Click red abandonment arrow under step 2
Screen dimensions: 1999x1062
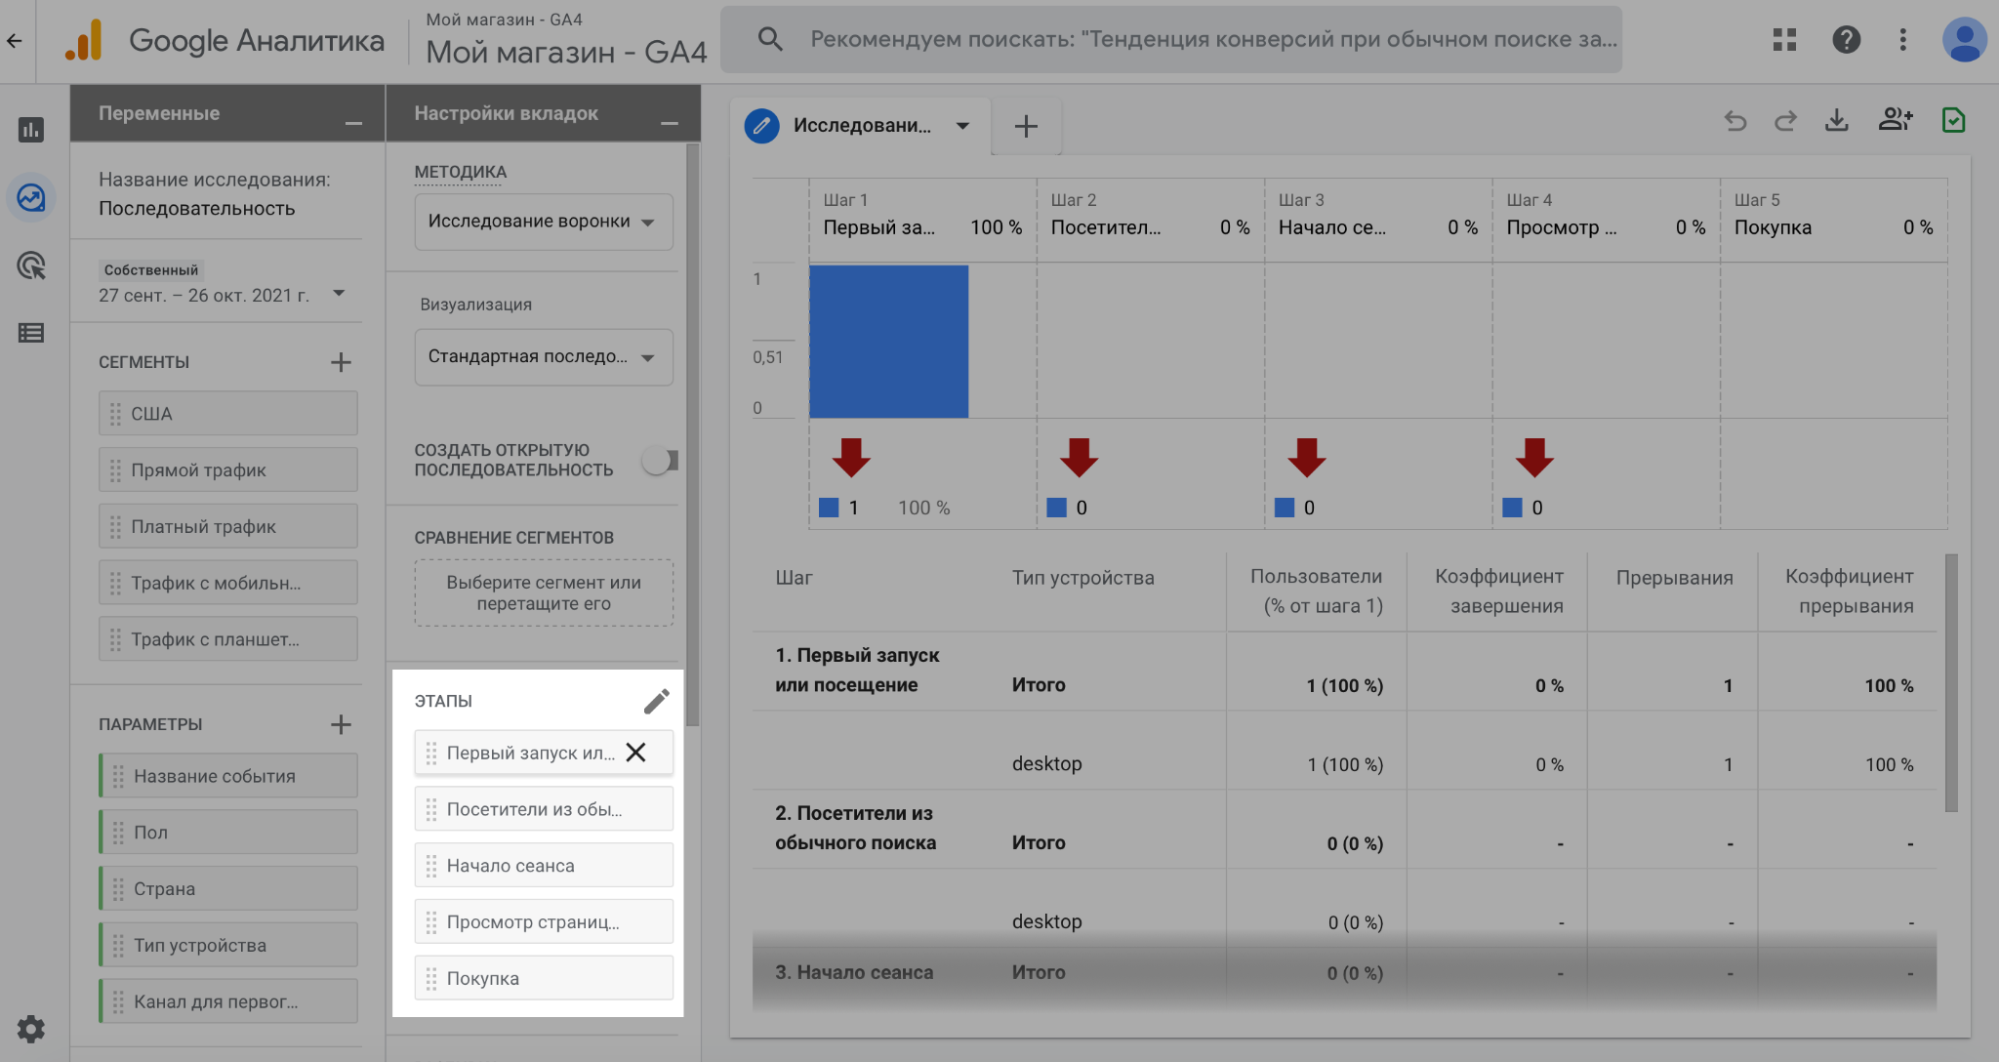pyautogui.click(x=1079, y=457)
